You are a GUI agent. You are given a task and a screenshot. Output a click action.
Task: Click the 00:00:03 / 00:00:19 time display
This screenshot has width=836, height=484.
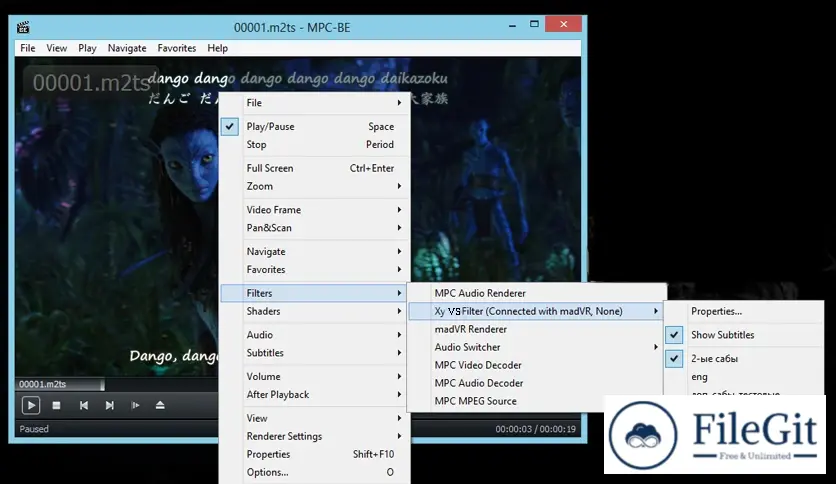pos(535,429)
